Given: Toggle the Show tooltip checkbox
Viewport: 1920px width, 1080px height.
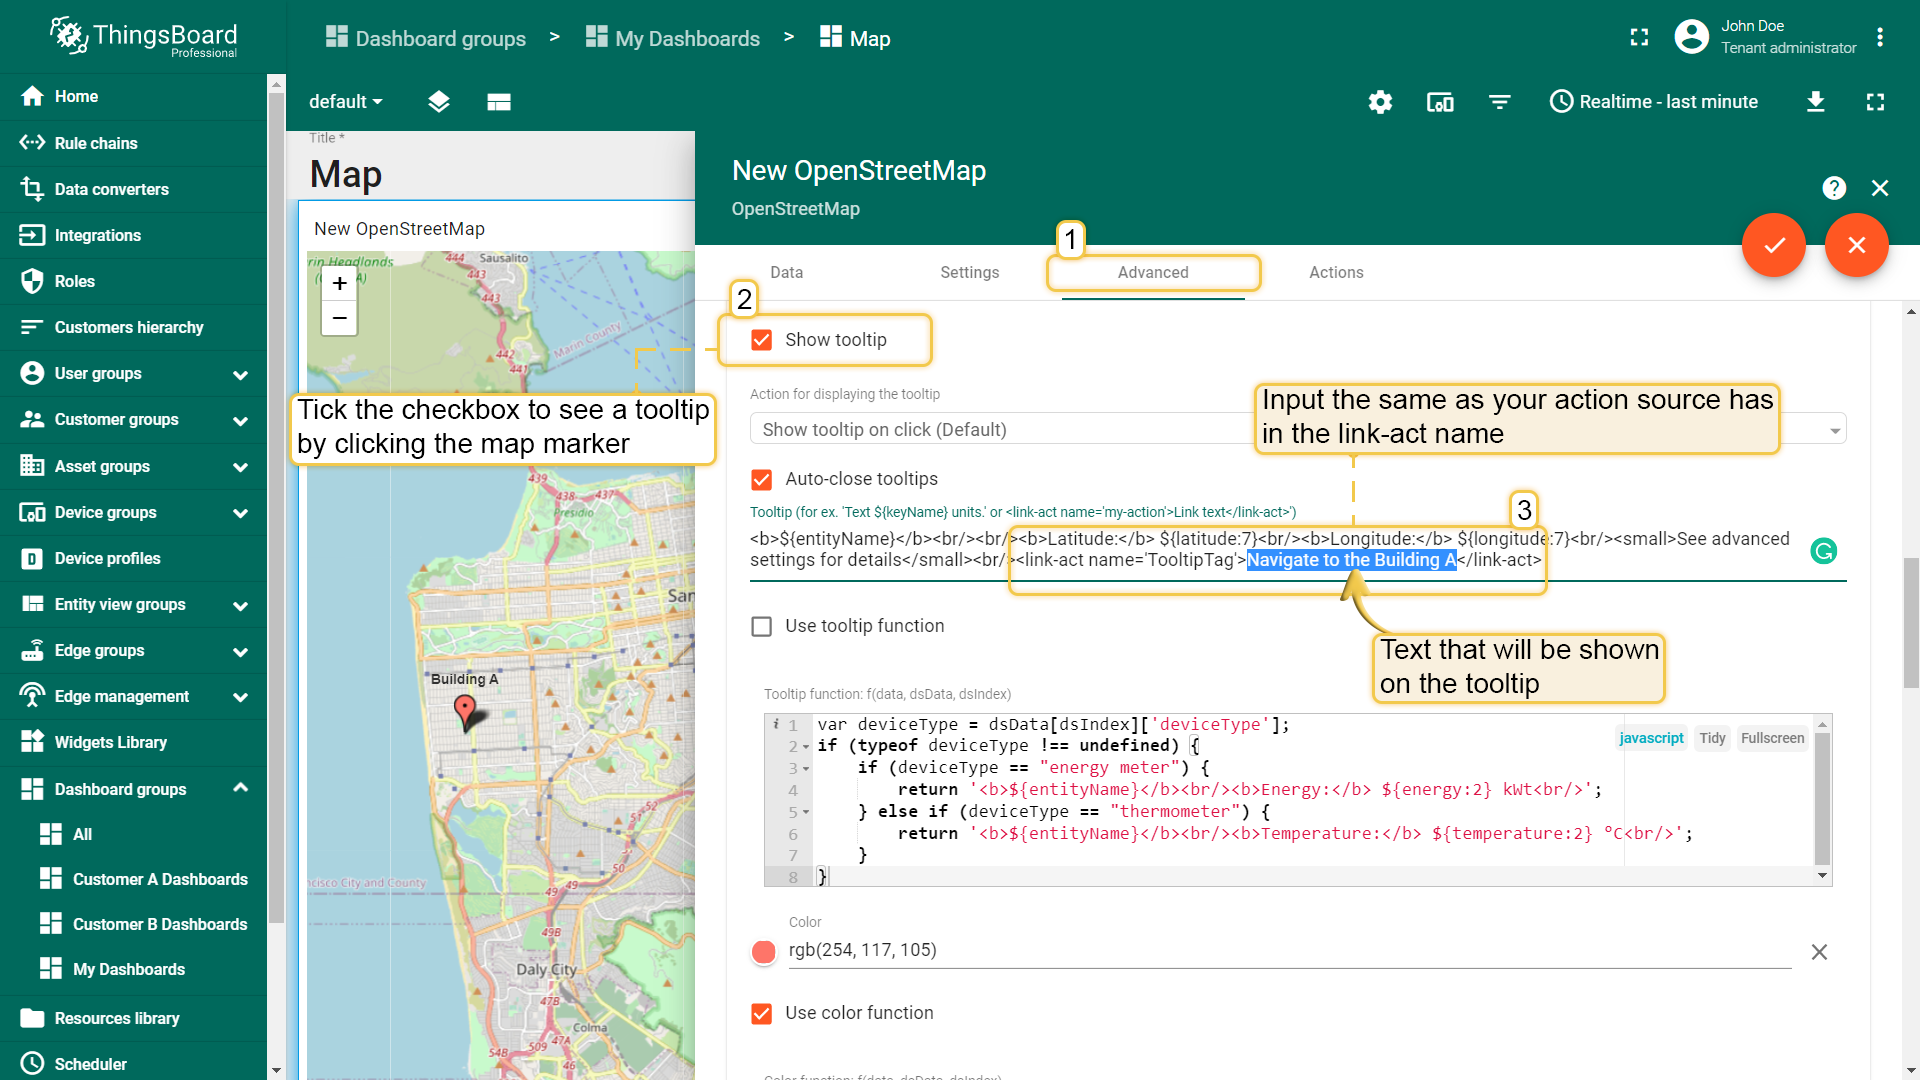Looking at the screenshot, I should coord(762,340).
